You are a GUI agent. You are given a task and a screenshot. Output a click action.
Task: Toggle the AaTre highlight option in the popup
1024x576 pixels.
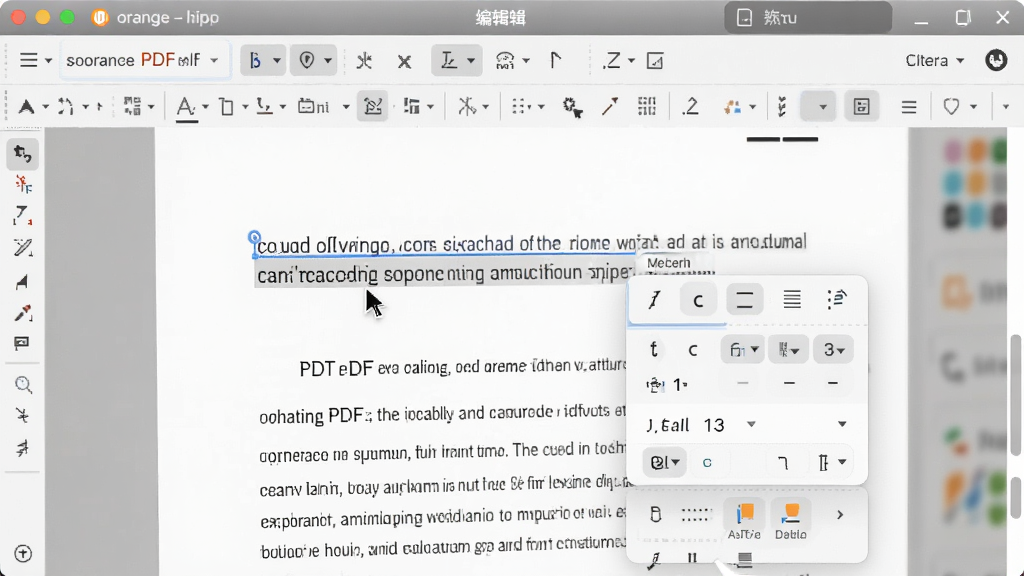tap(744, 520)
